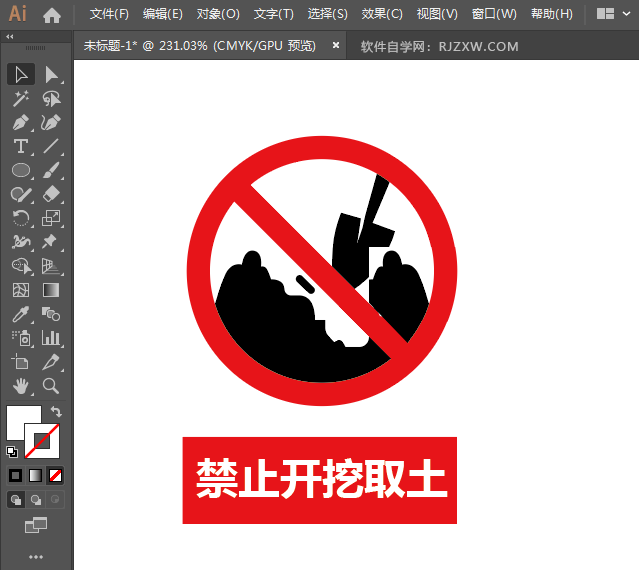Select the Symbol Sprayer tool

pos(21,338)
